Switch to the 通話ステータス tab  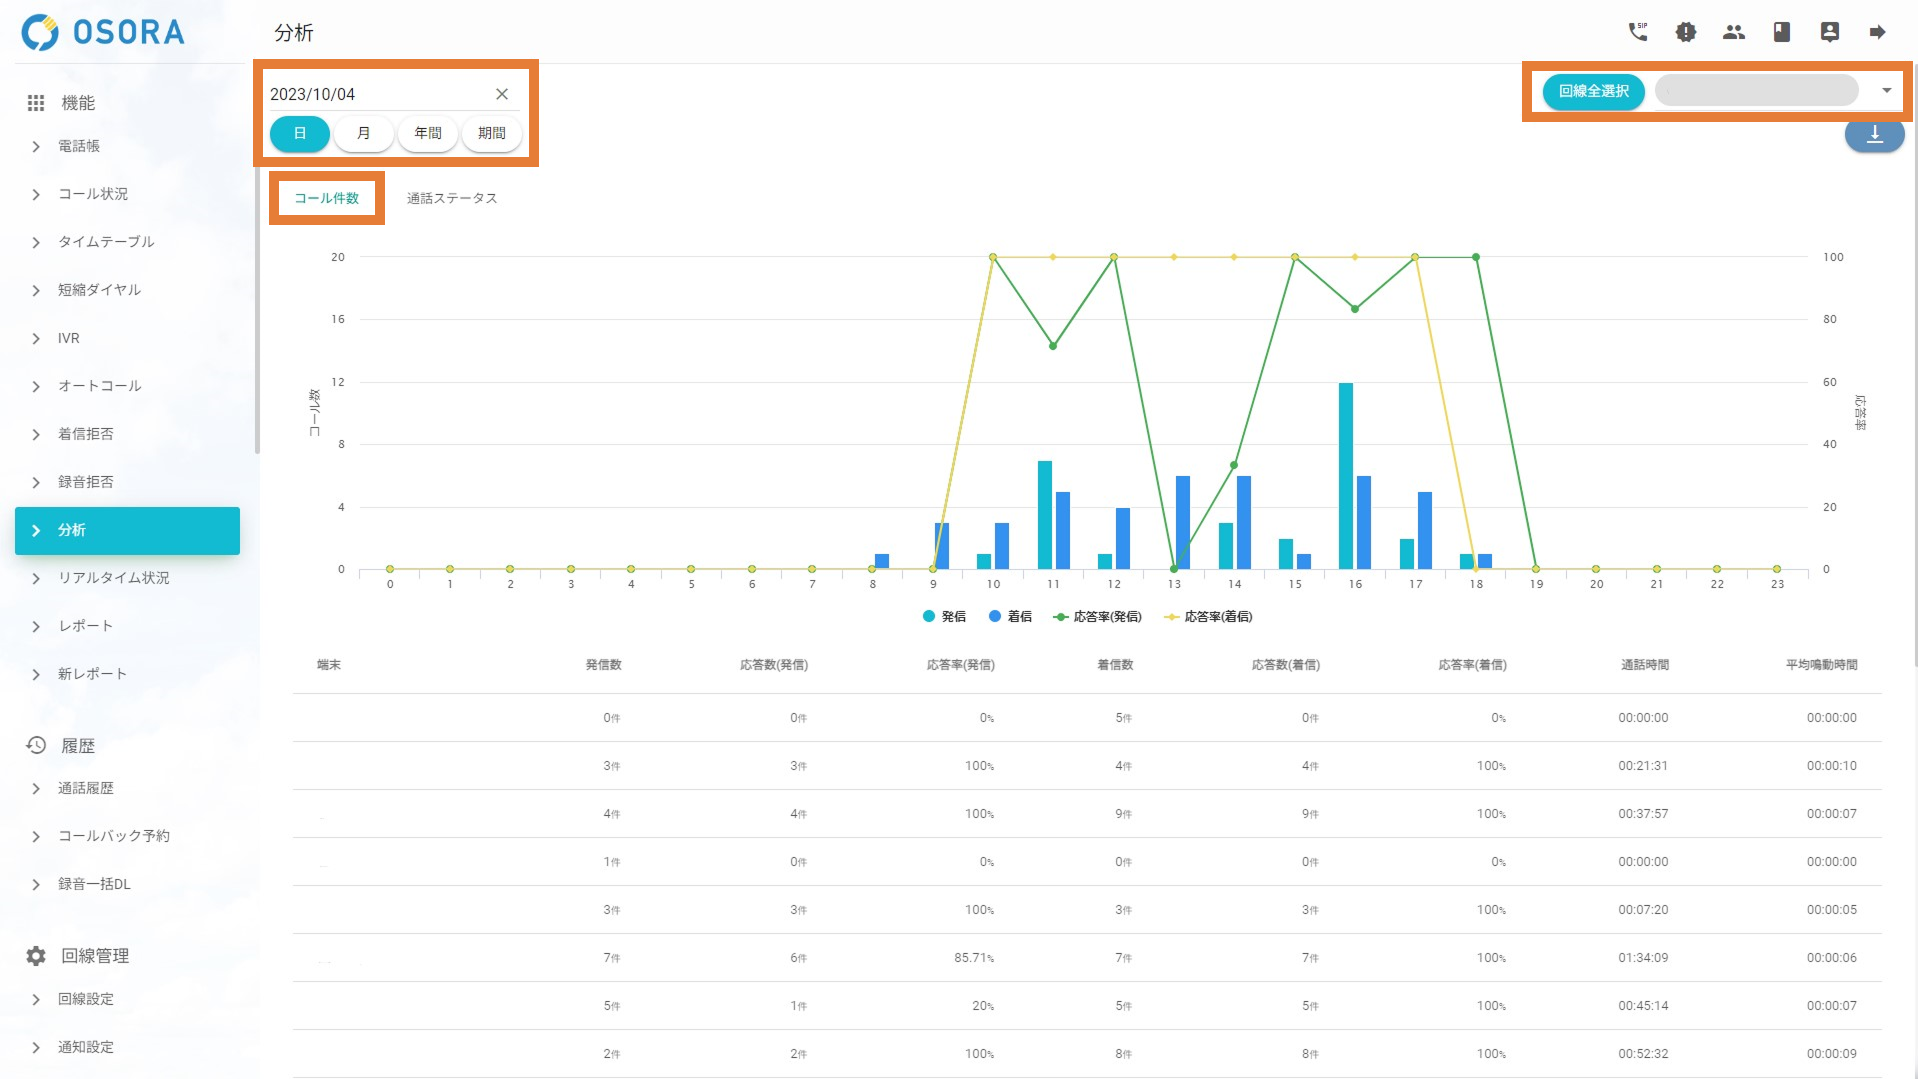pyautogui.click(x=451, y=198)
